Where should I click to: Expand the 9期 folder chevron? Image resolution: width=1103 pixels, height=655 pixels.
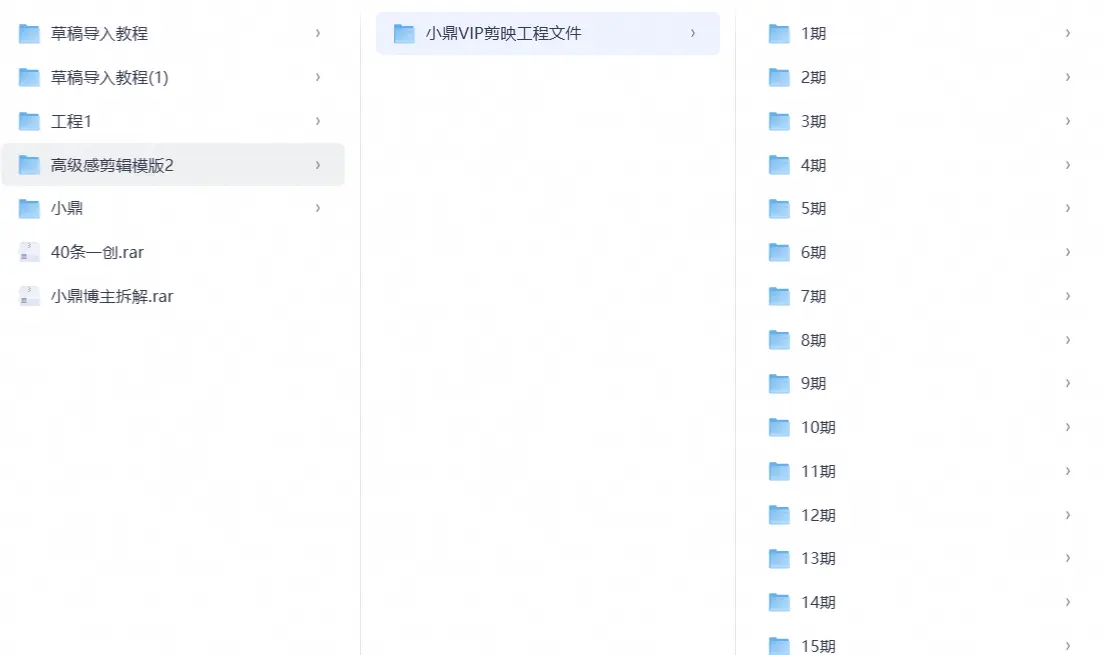tap(1068, 383)
